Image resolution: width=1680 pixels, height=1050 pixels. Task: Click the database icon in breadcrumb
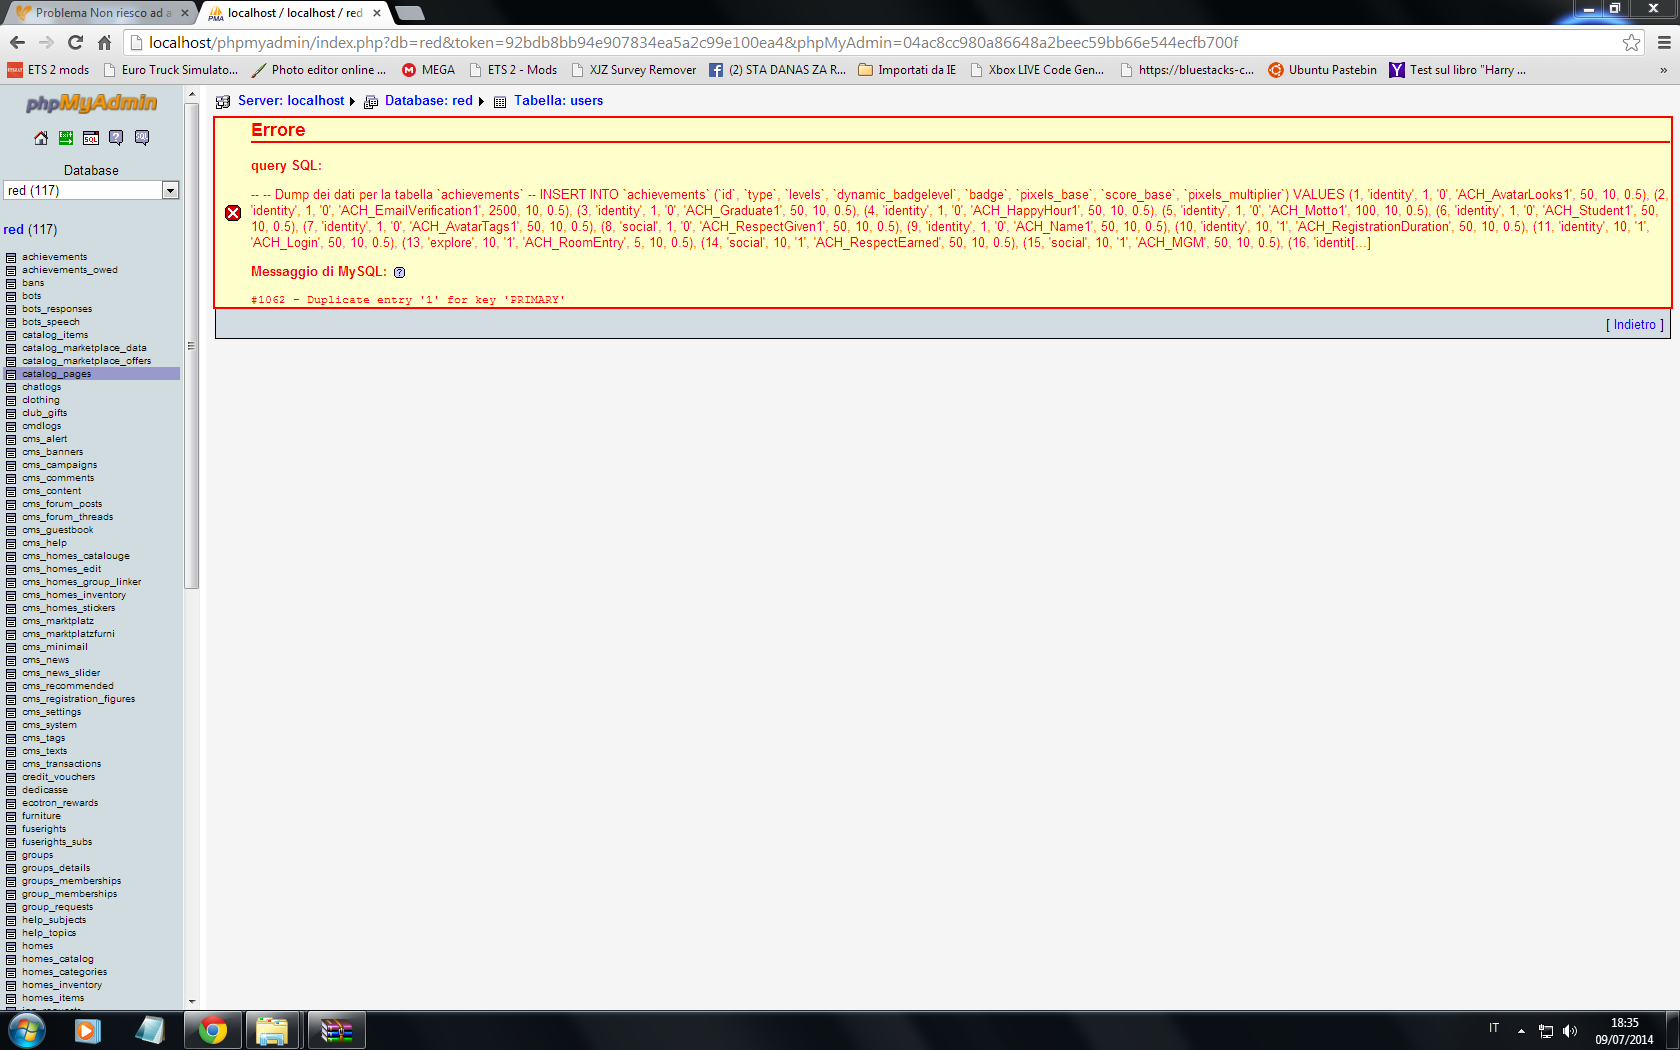click(x=371, y=101)
